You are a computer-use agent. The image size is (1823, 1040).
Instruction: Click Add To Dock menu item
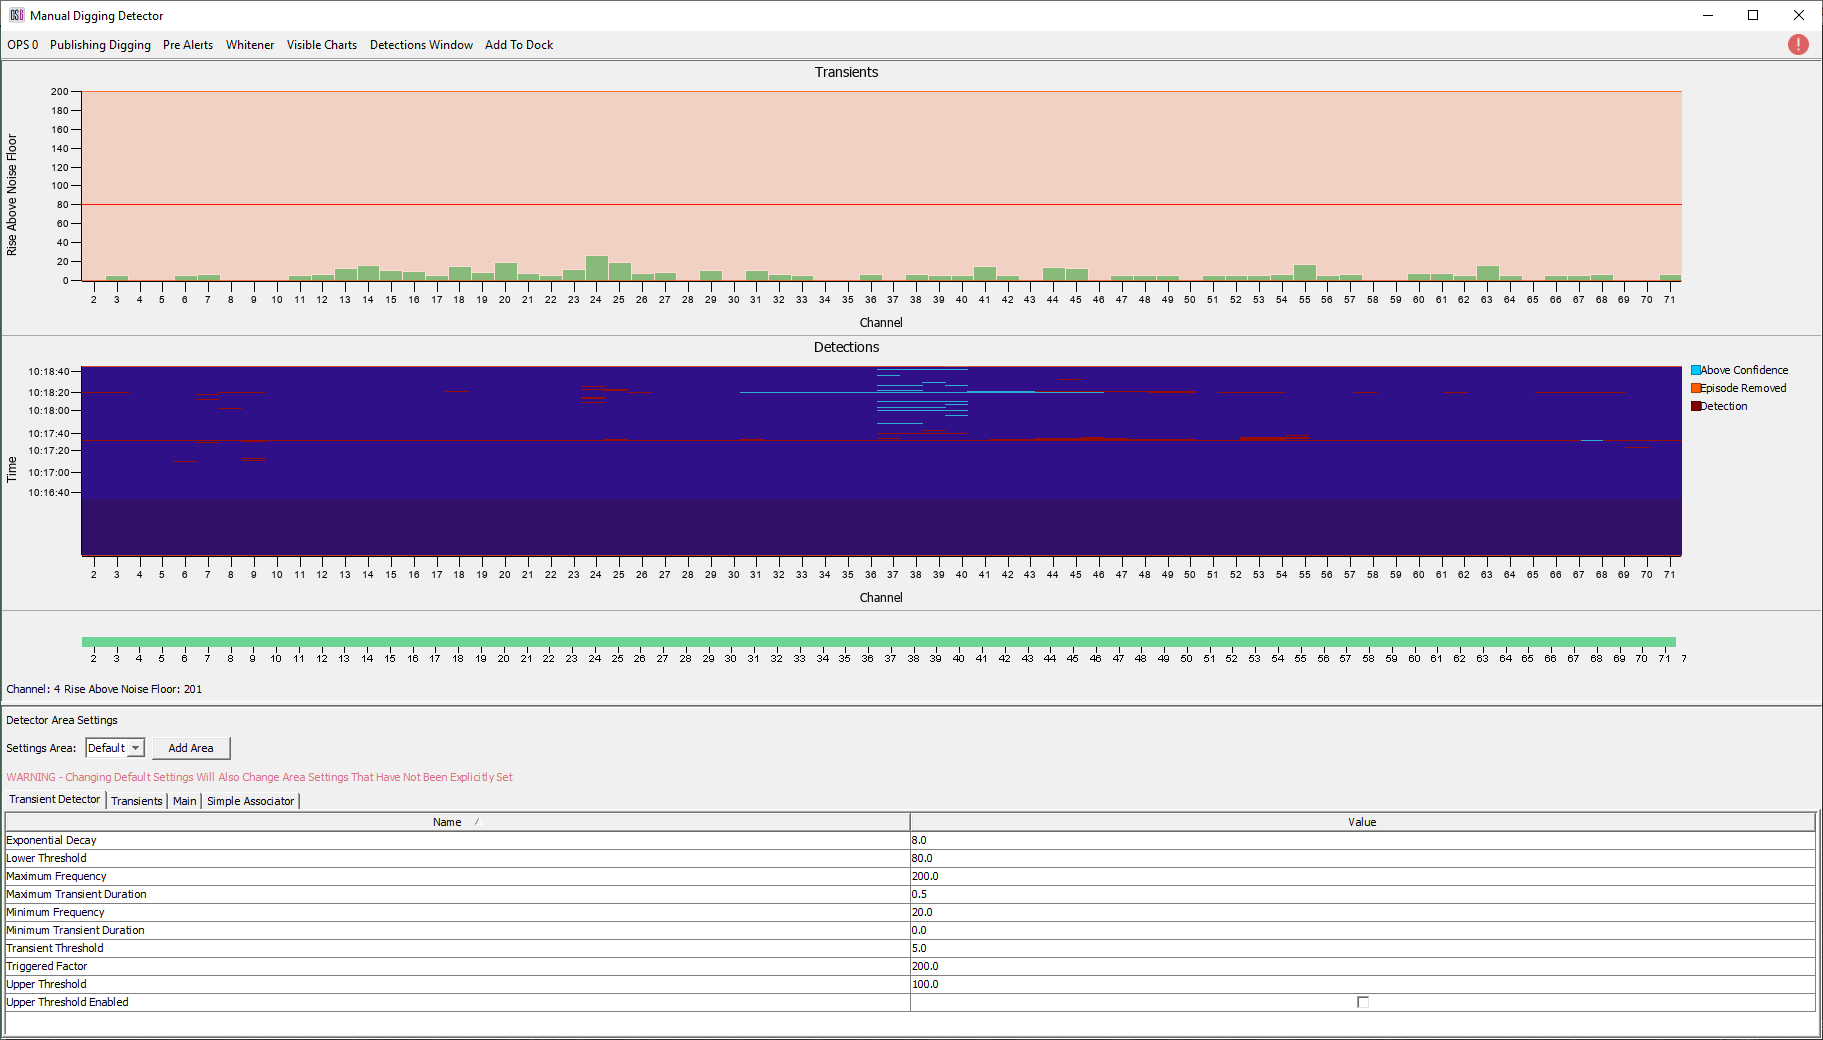(x=519, y=45)
